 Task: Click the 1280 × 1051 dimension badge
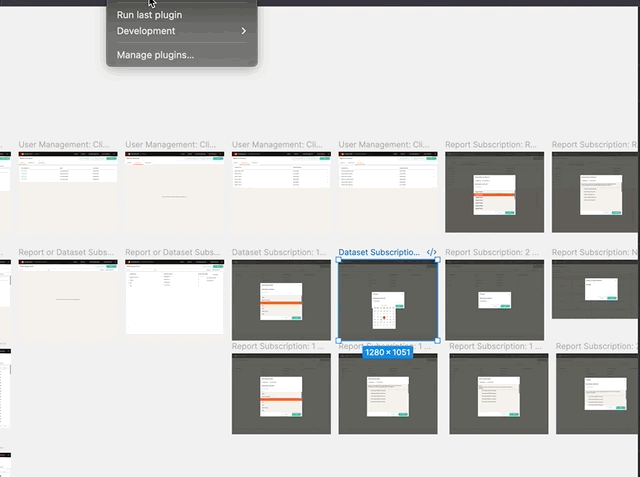[387, 352]
